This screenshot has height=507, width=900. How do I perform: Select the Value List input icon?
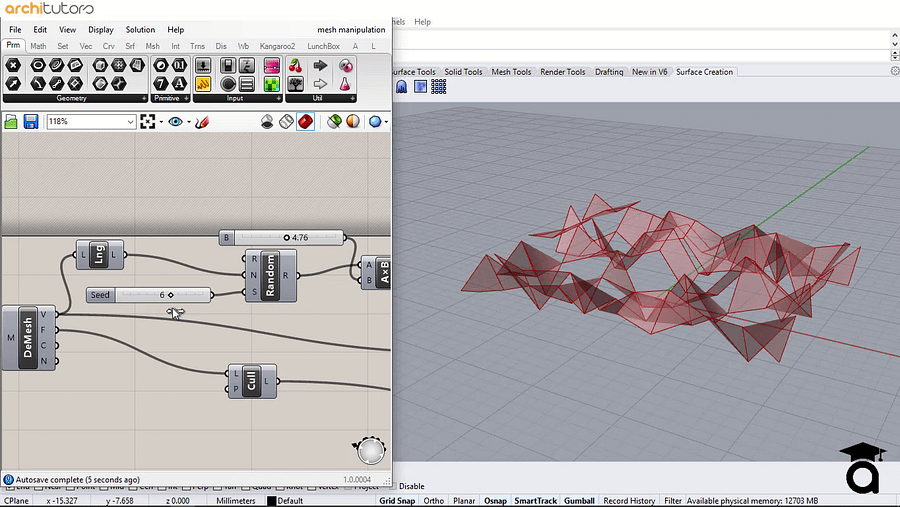click(x=247, y=84)
